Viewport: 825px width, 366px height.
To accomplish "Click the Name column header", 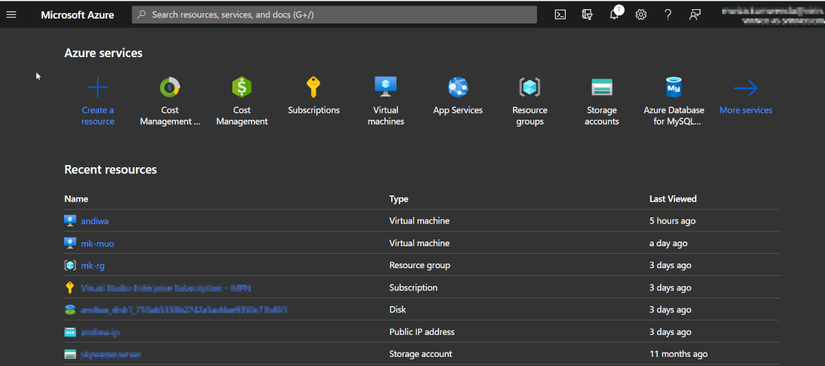I will pos(76,199).
